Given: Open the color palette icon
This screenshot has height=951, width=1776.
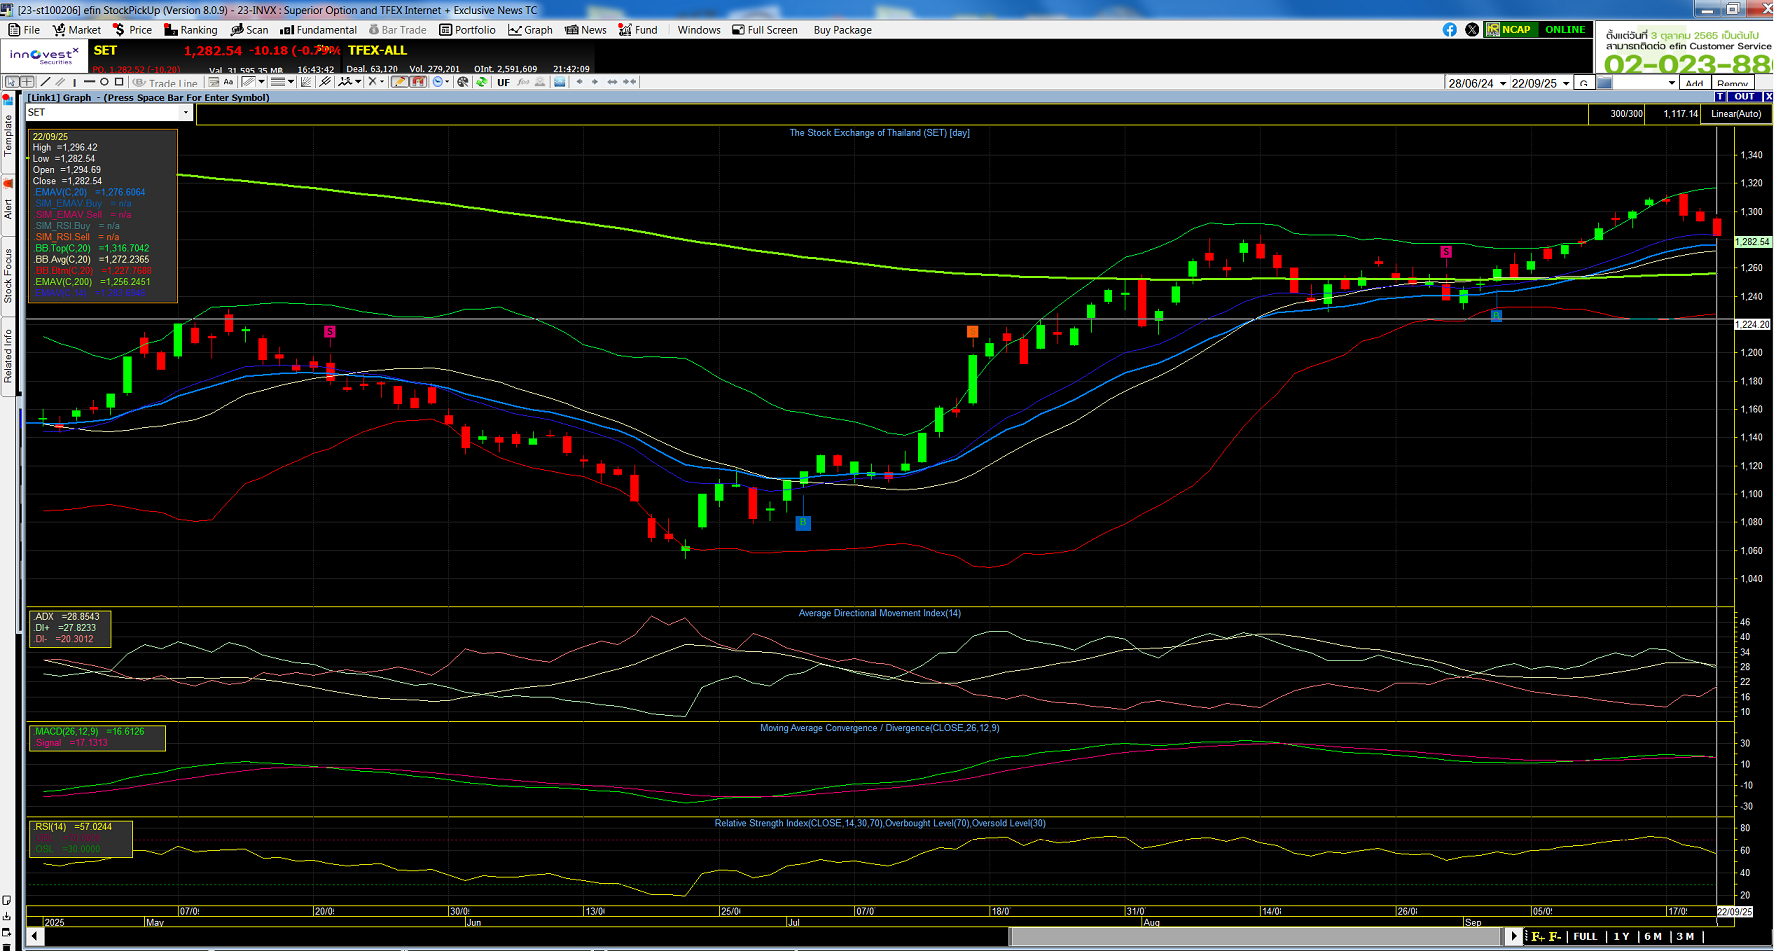Looking at the screenshot, I should pyautogui.click(x=463, y=82).
